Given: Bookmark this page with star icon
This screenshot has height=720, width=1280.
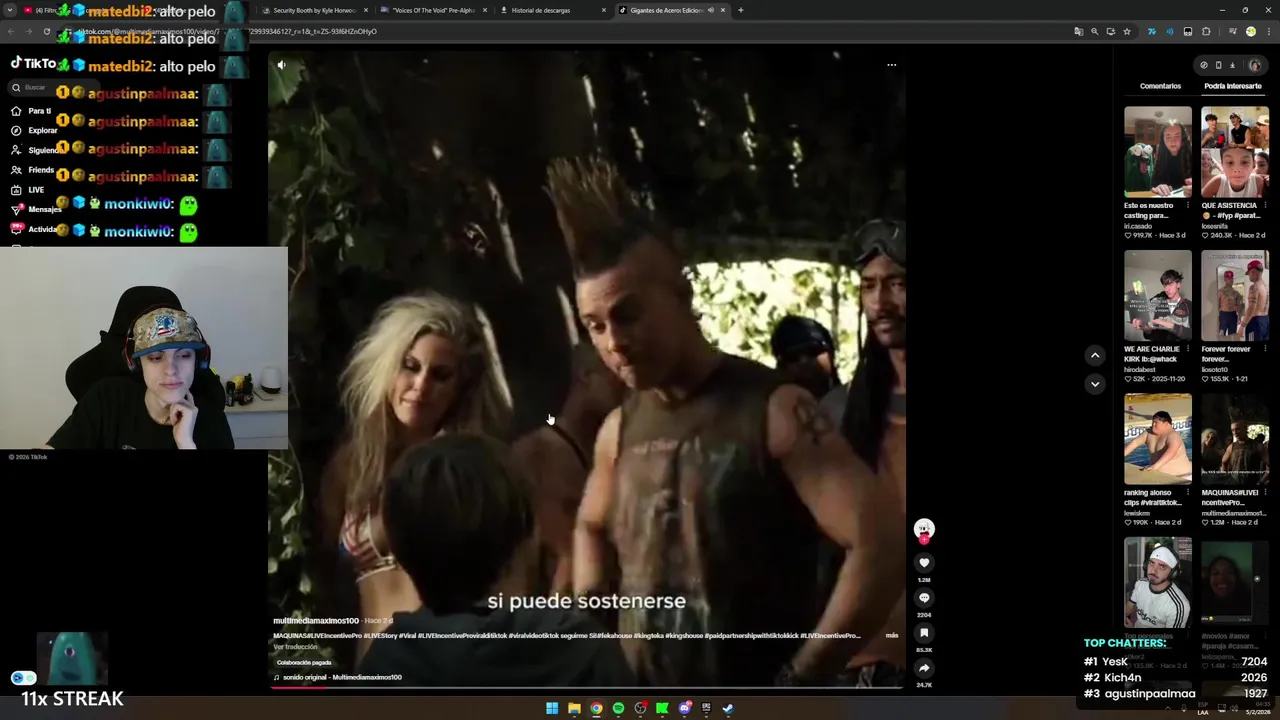Looking at the screenshot, I should (x=1127, y=31).
